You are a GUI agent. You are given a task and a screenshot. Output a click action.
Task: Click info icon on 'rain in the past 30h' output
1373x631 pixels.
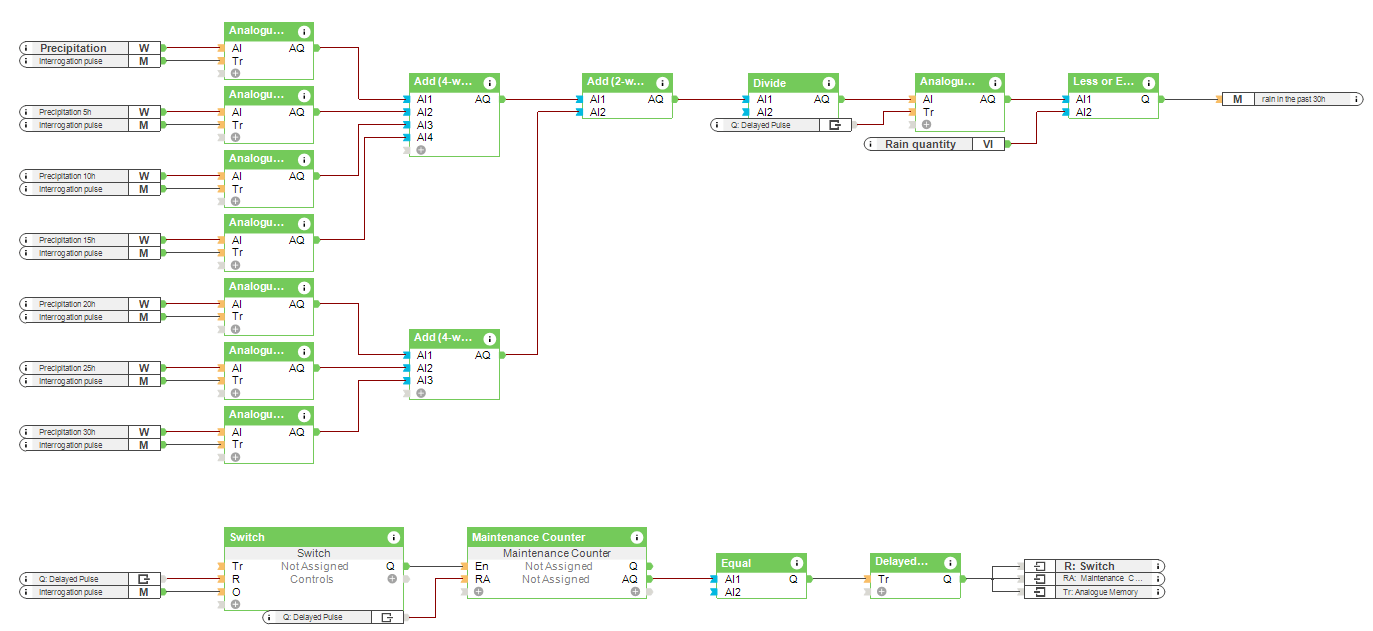[1355, 99]
